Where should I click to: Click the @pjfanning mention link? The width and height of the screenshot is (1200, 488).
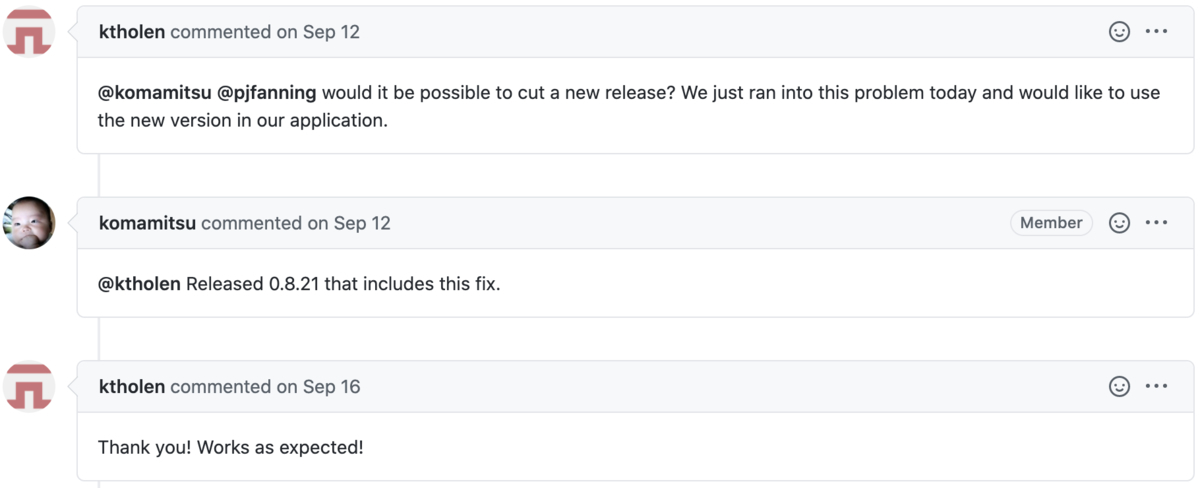point(266,93)
